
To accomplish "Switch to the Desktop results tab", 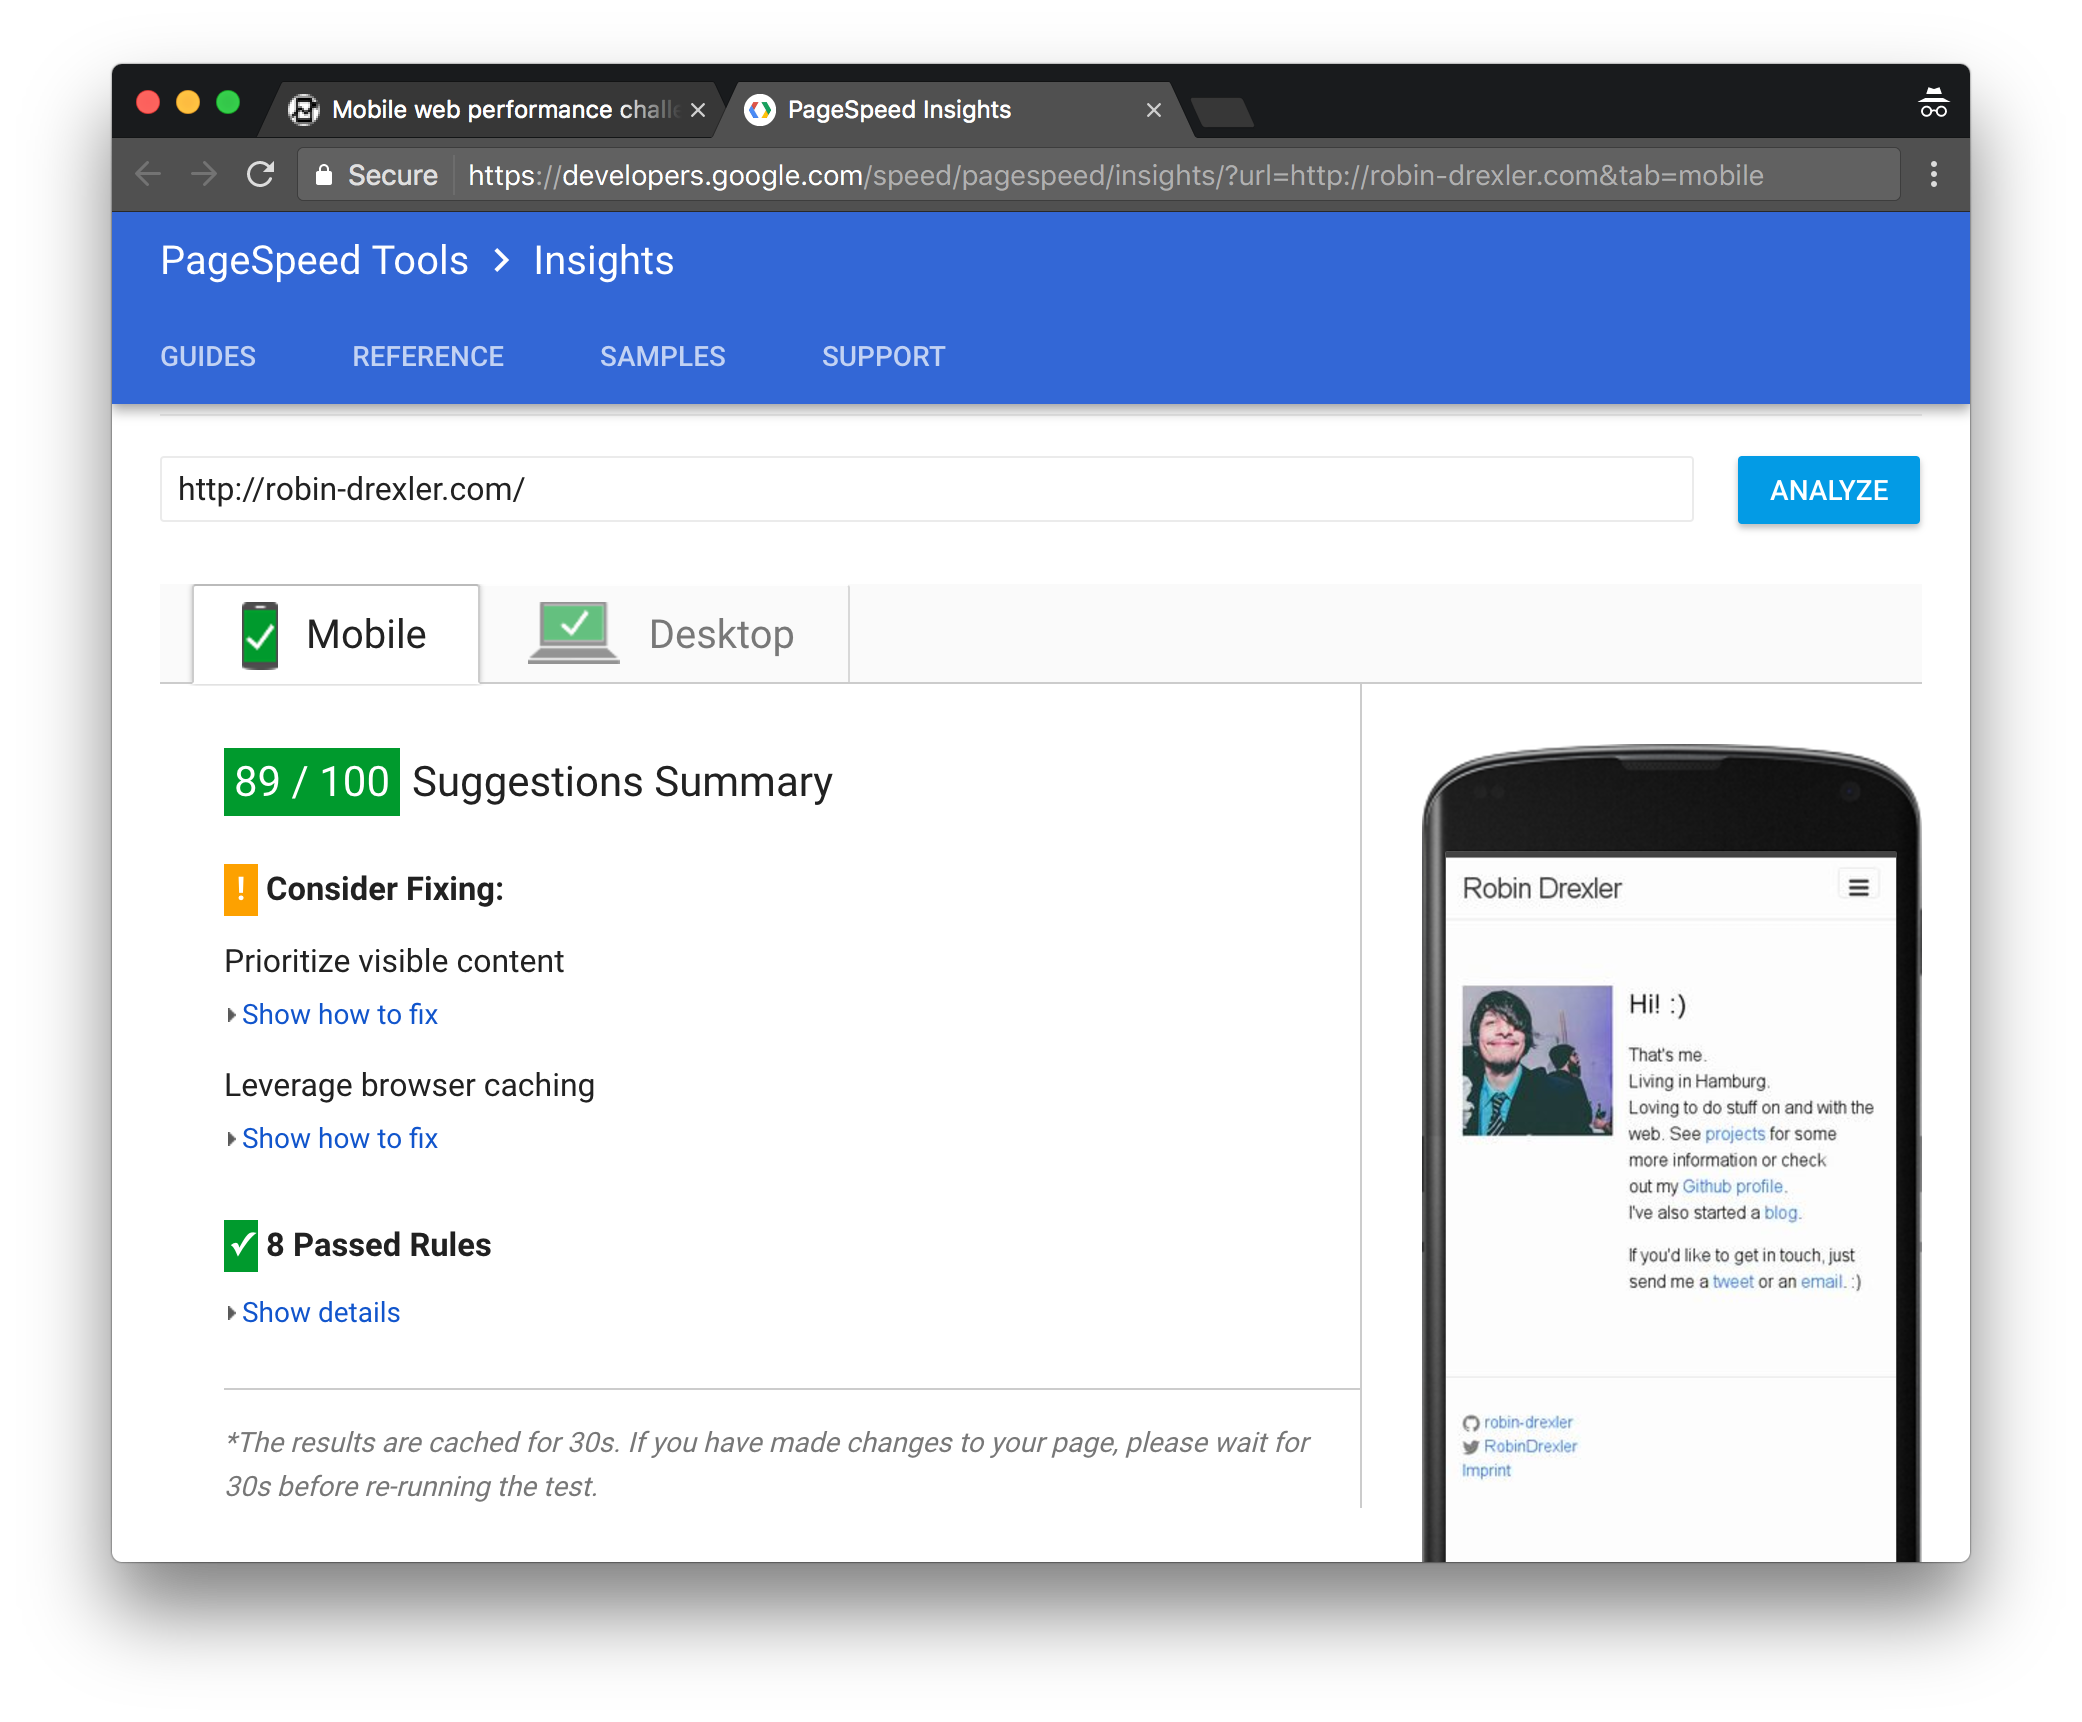I will tap(665, 635).
